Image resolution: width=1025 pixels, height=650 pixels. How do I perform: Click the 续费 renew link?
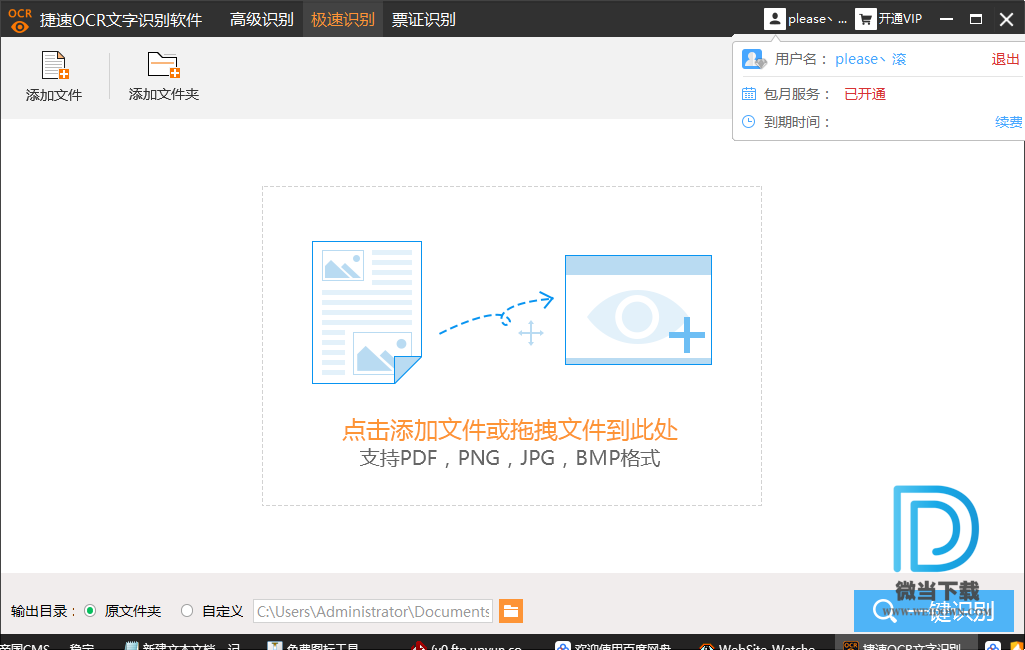(x=1009, y=122)
